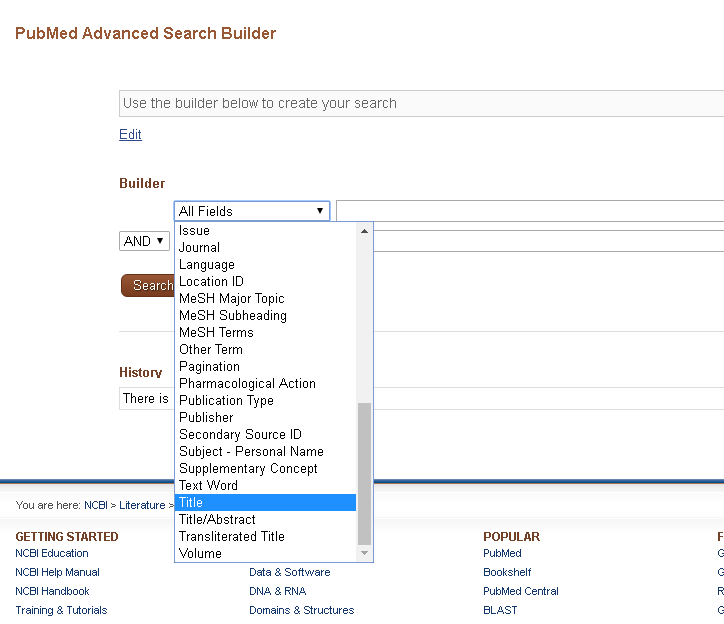Open Training & Tutorials link
Screen dimensions: 724x624
tap(61, 610)
